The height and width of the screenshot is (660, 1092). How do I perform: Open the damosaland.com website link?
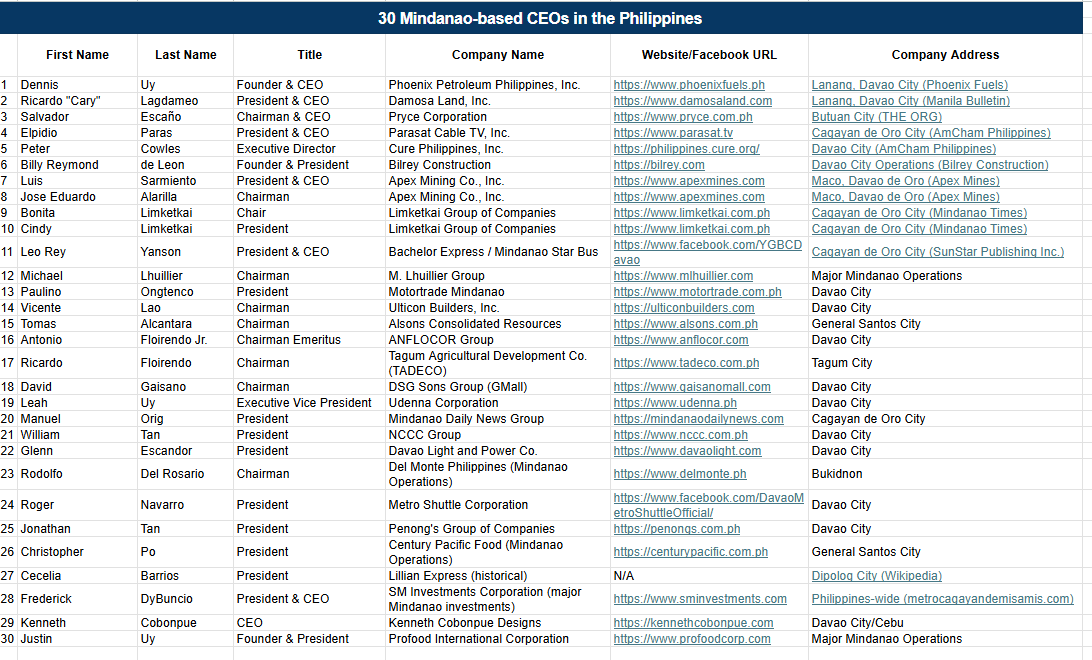click(692, 101)
